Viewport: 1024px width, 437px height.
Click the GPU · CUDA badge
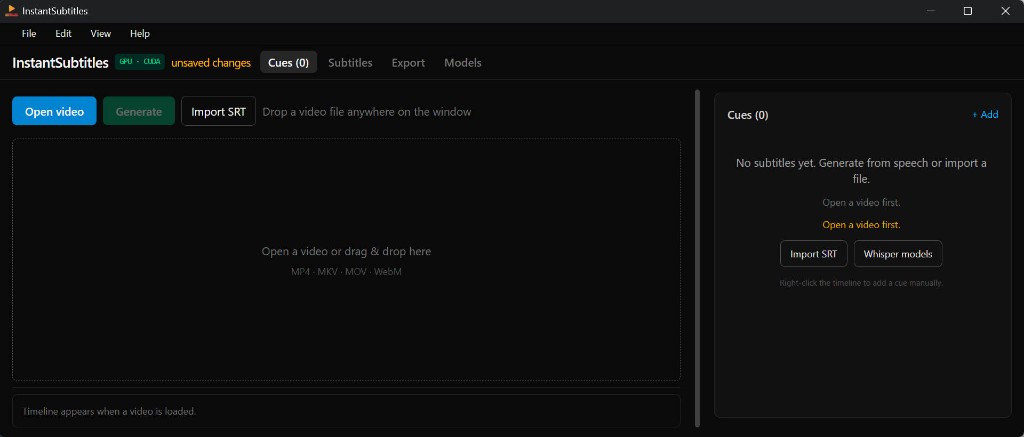(140, 62)
